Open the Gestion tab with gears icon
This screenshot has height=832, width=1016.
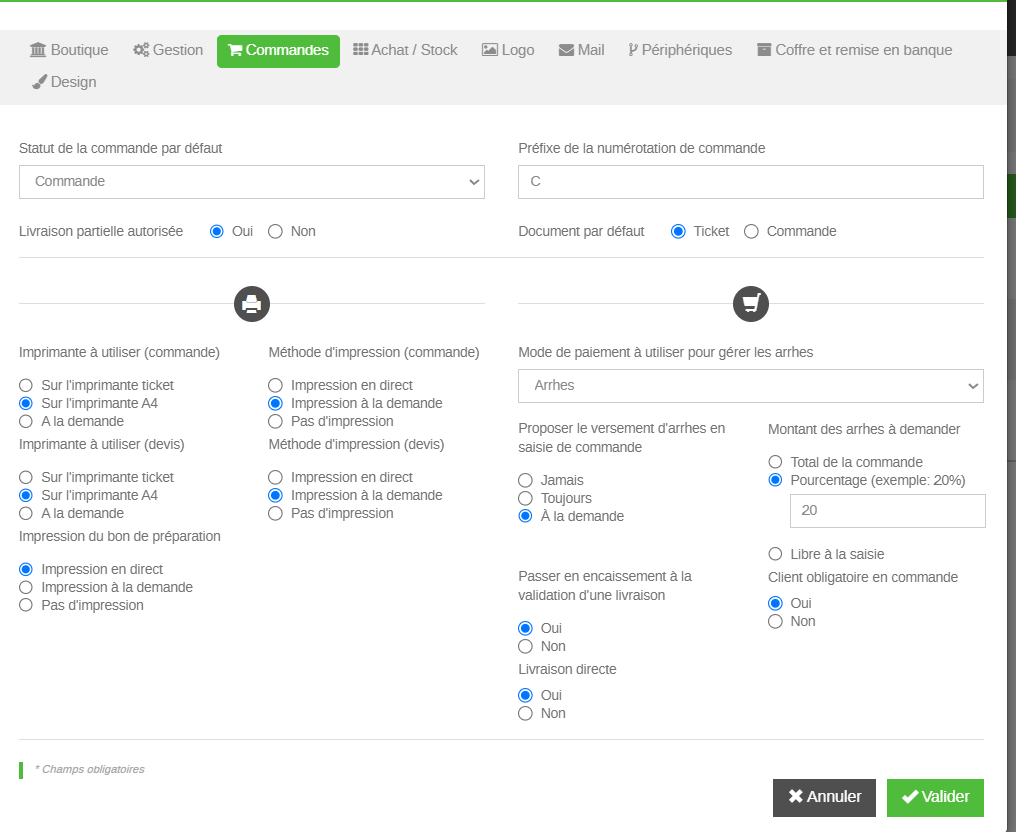pyautogui.click(x=168, y=50)
